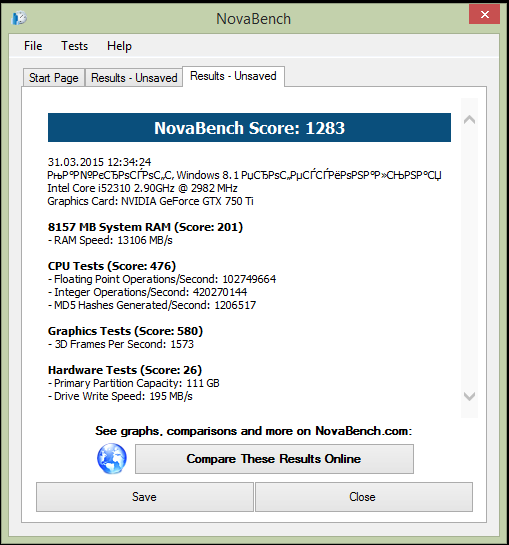Click See graphs, comparisons and more text
The image size is (509, 545).
pyautogui.click(x=253, y=431)
